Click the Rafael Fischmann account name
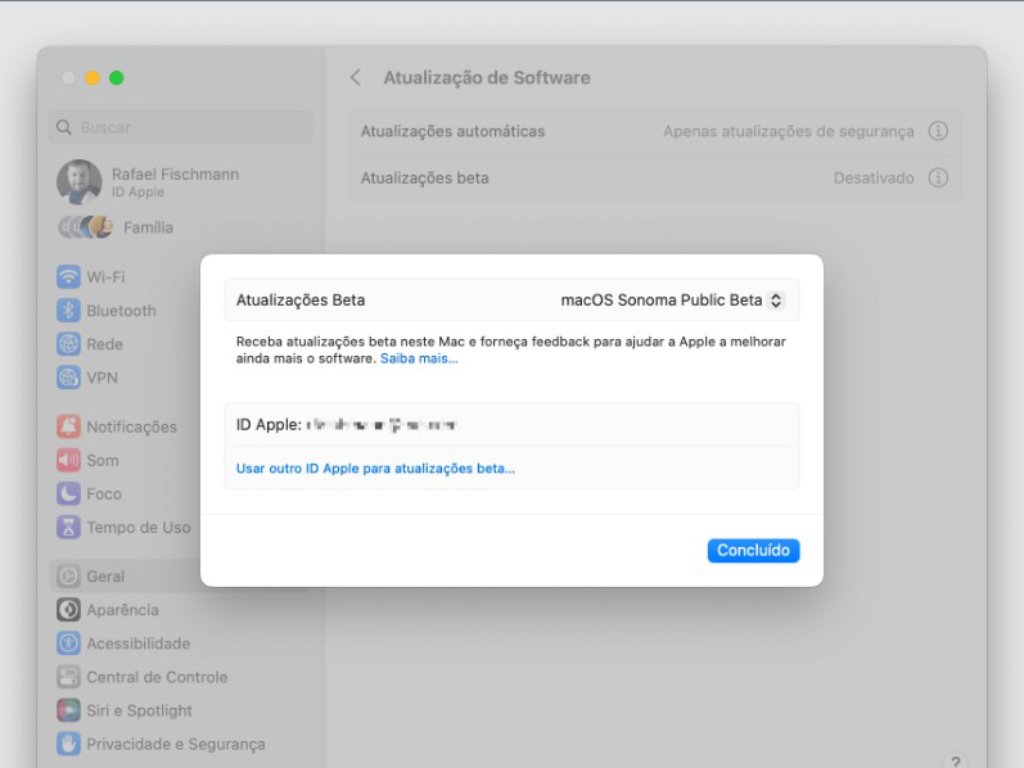The width and height of the screenshot is (1024, 768). [x=175, y=174]
